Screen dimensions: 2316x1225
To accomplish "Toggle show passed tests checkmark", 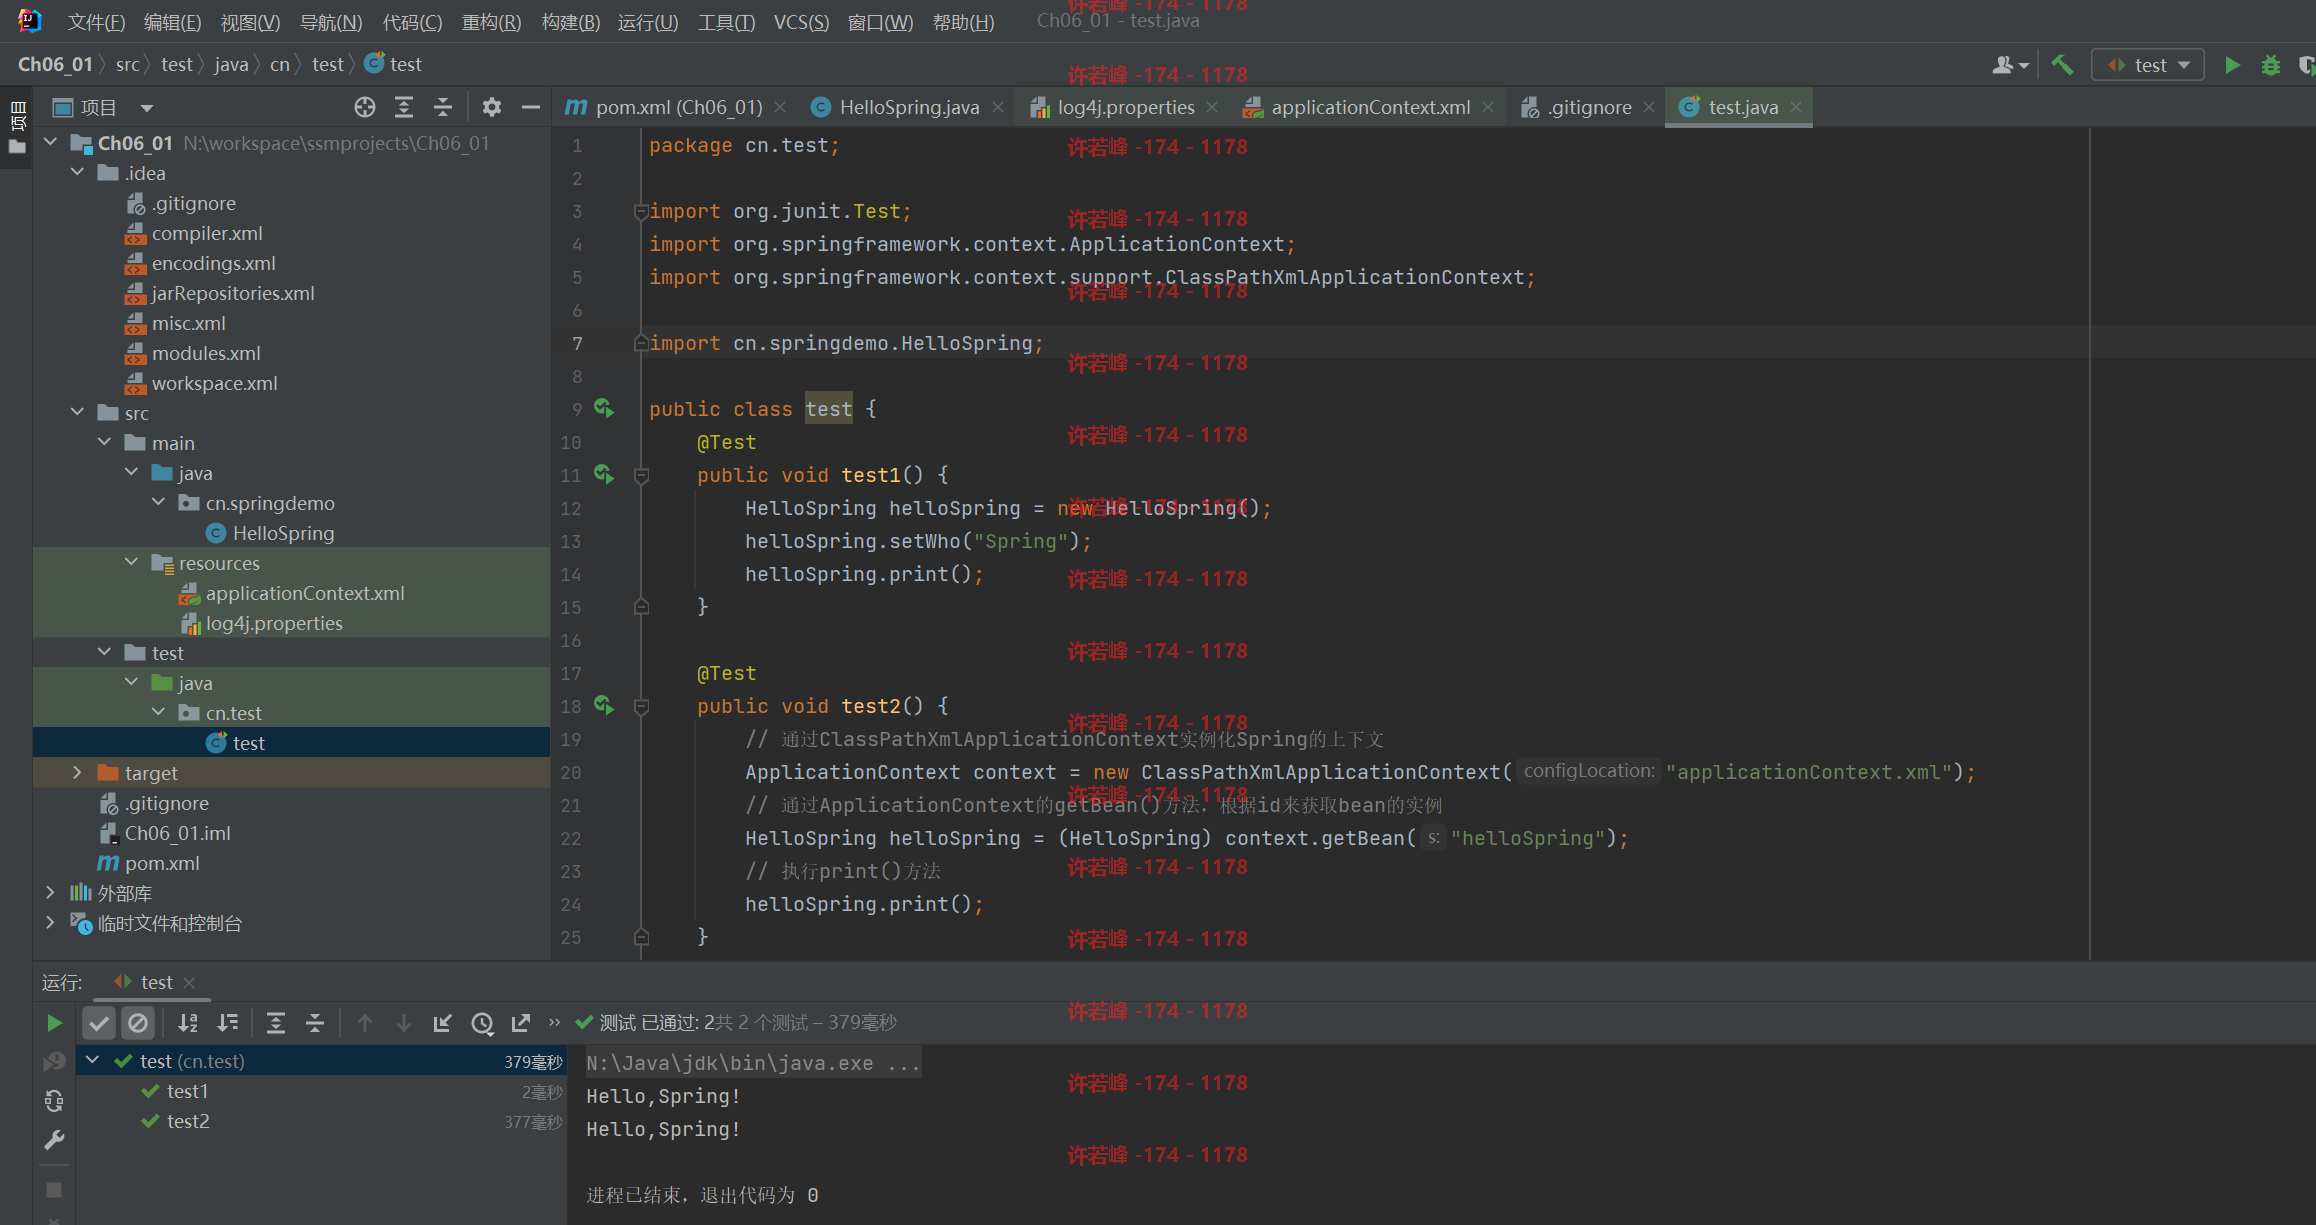I will coord(98,1023).
